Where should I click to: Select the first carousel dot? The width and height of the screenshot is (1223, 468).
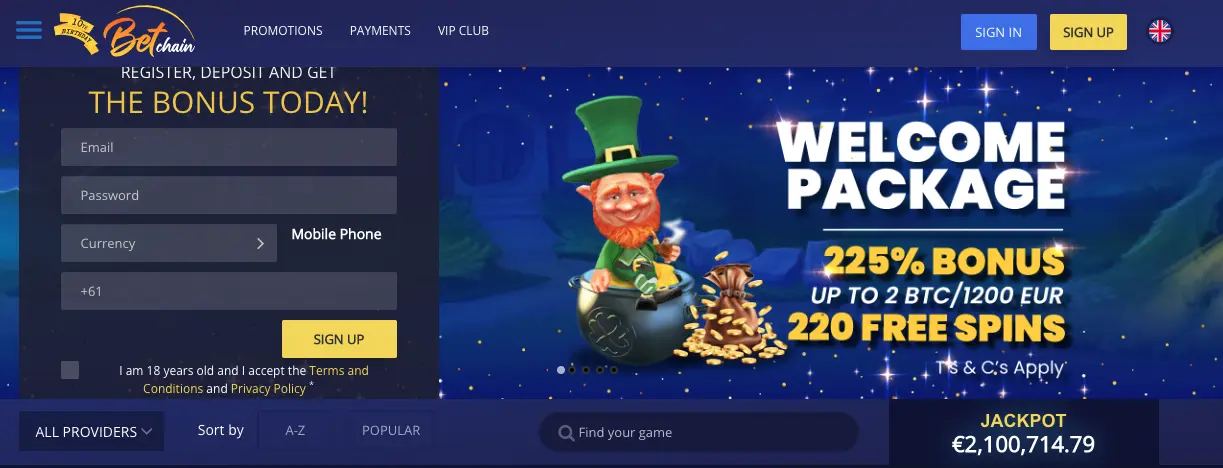point(561,370)
